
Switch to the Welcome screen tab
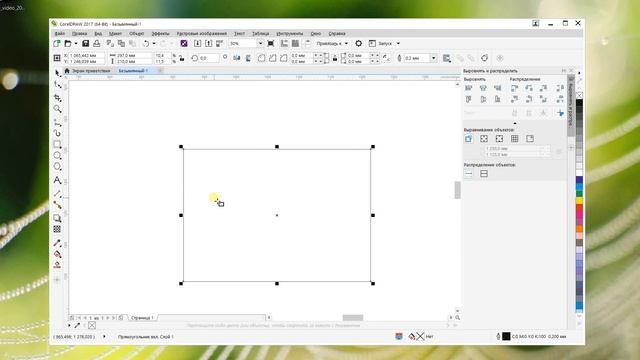click(88, 71)
